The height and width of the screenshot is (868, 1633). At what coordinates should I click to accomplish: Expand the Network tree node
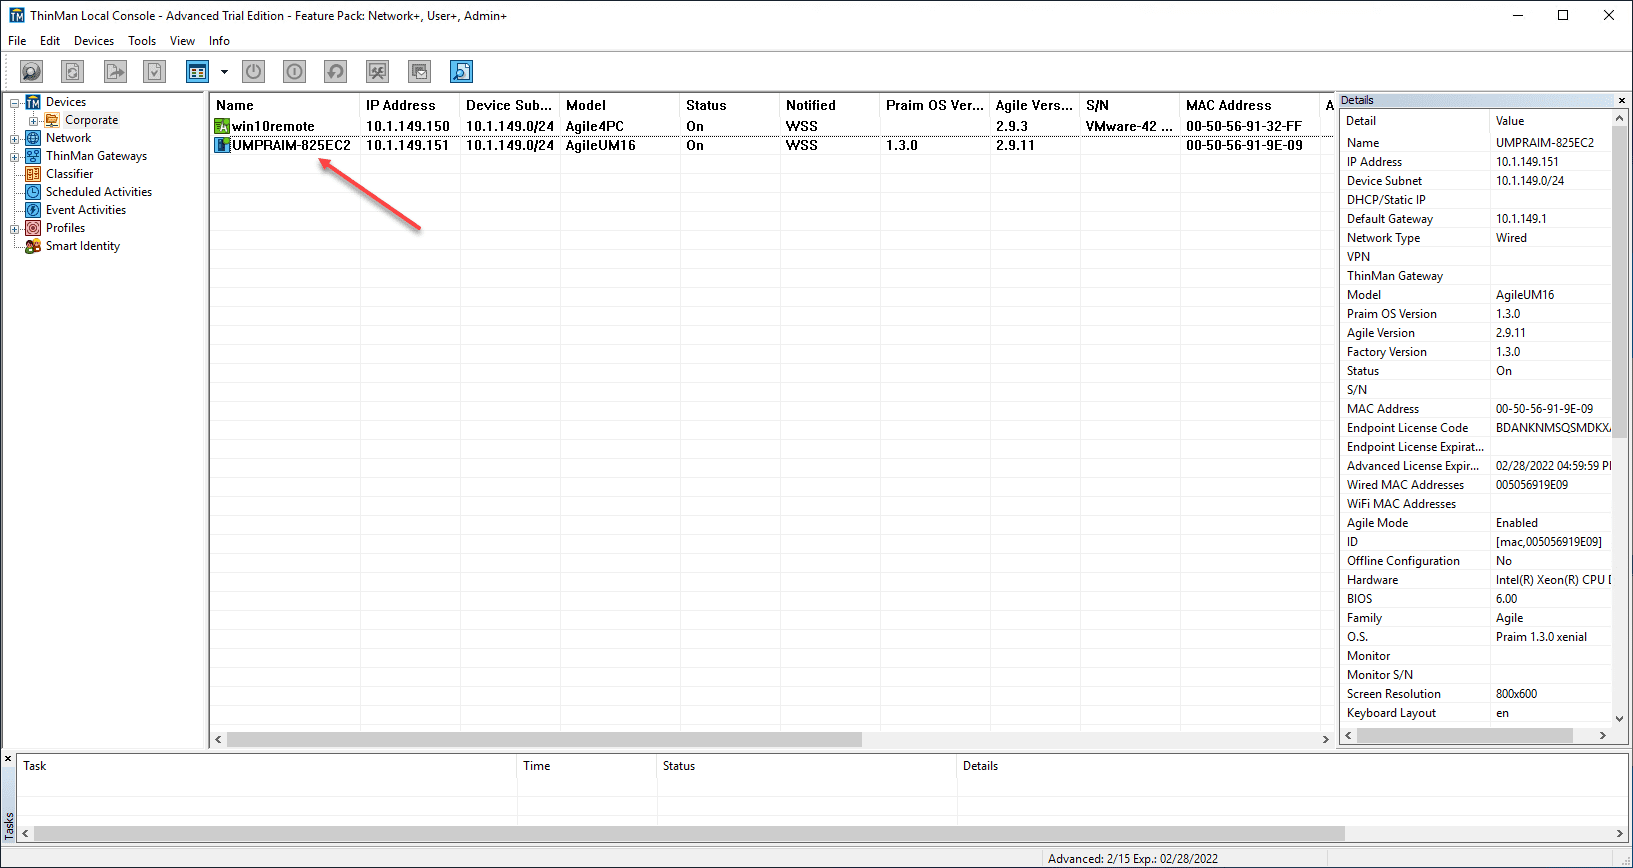15,139
